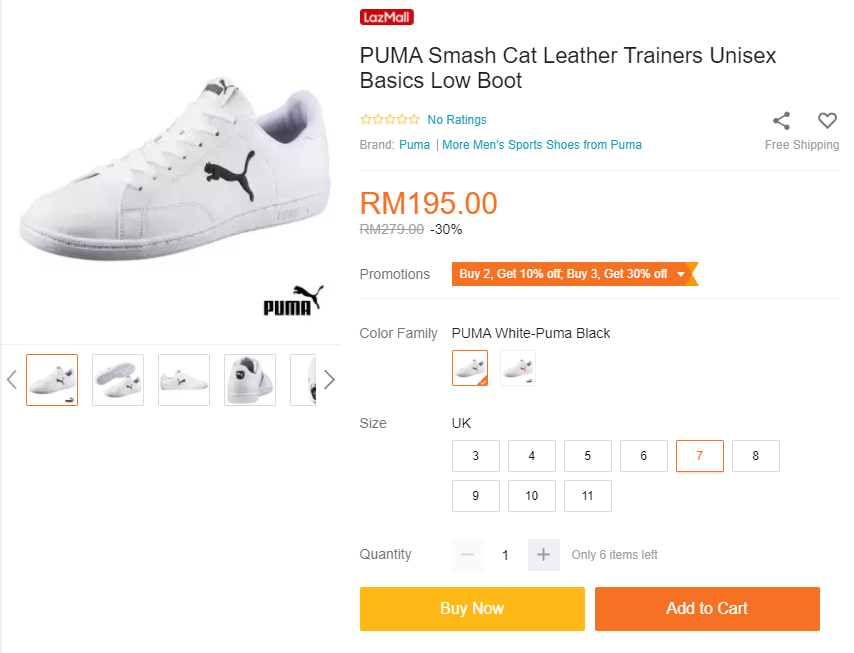Open the Puma brand link
The image size is (854, 653).
tap(414, 145)
